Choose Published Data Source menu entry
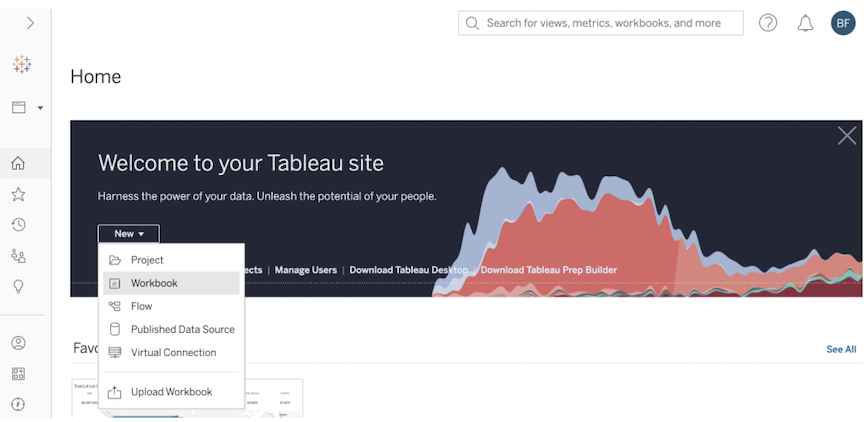 pyautogui.click(x=182, y=329)
